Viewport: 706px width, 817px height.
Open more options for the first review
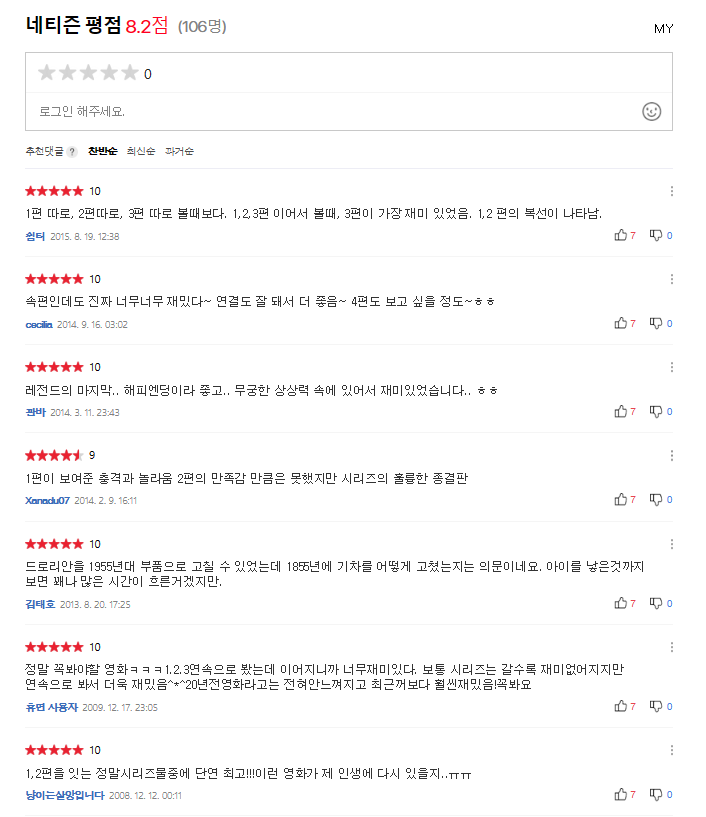tap(672, 191)
